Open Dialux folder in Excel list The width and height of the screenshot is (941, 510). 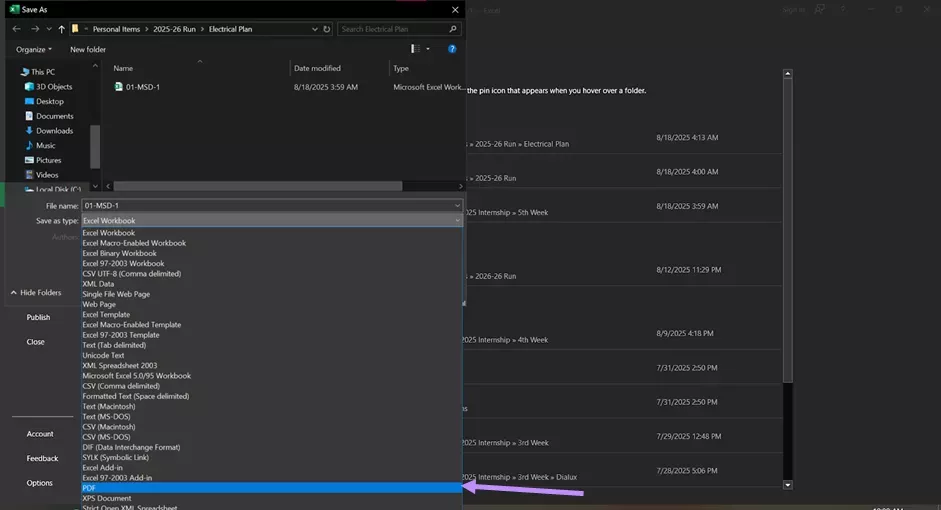pos(624,471)
